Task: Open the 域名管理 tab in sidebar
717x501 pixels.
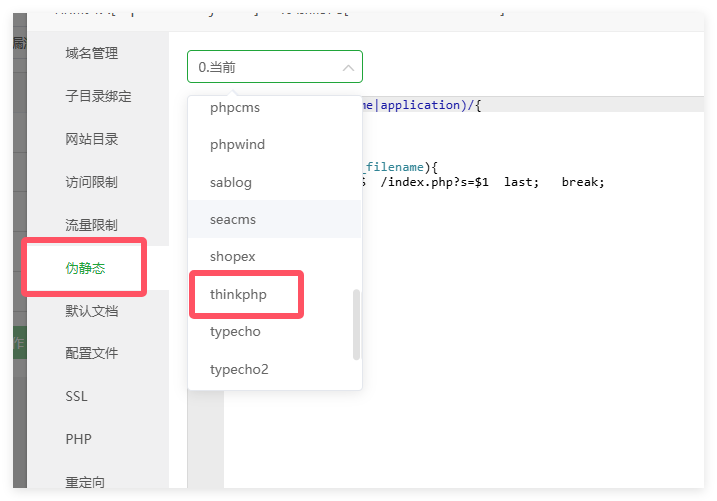Action: pyautogui.click(x=91, y=53)
